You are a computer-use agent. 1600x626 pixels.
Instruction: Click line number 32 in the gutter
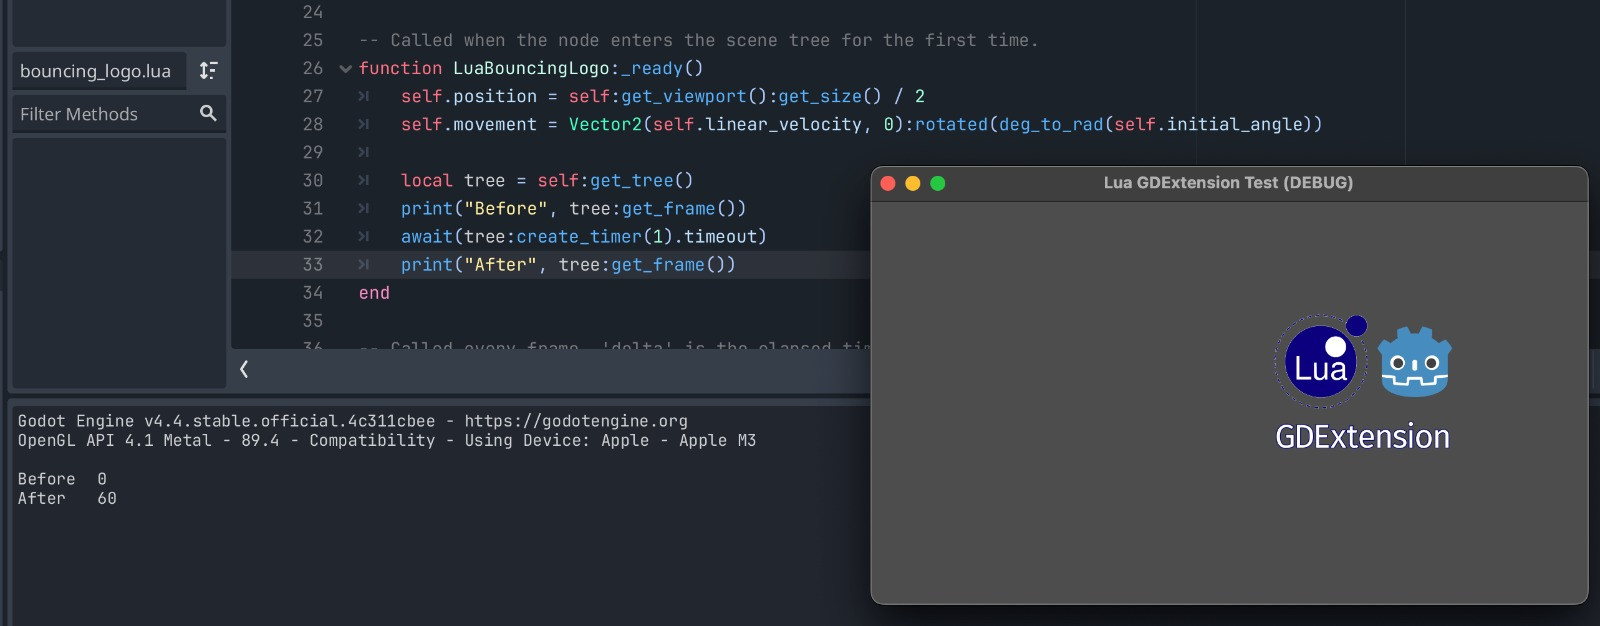click(313, 237)
